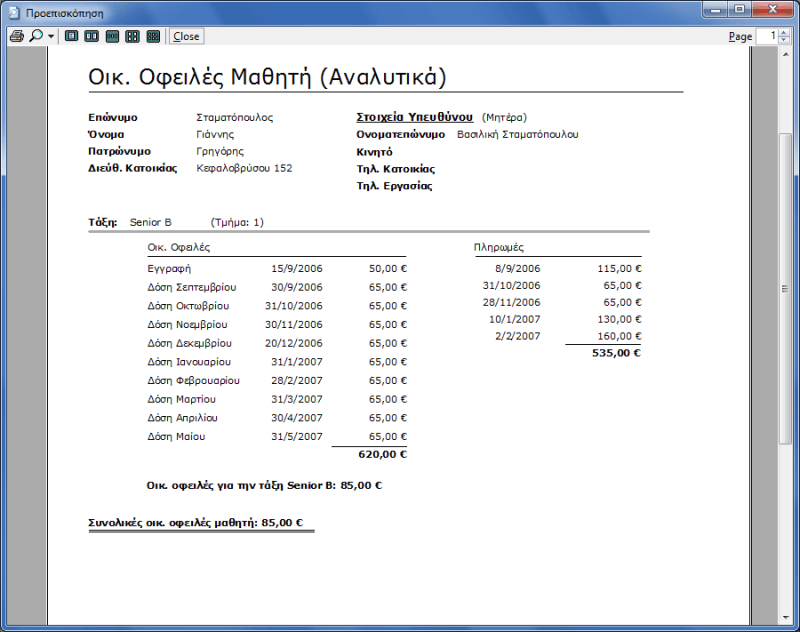Open the zoom level dropdown arrow
Screen dimensions: 800x632
click(x=51, y=37)
